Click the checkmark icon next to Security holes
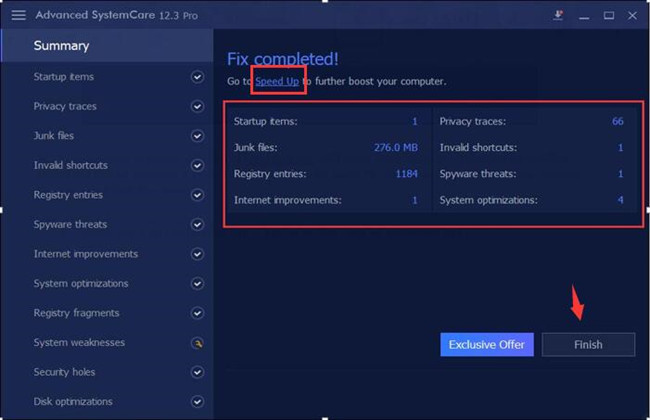The width and height of the screenshot is (650, 420). (x=197, y=372)
